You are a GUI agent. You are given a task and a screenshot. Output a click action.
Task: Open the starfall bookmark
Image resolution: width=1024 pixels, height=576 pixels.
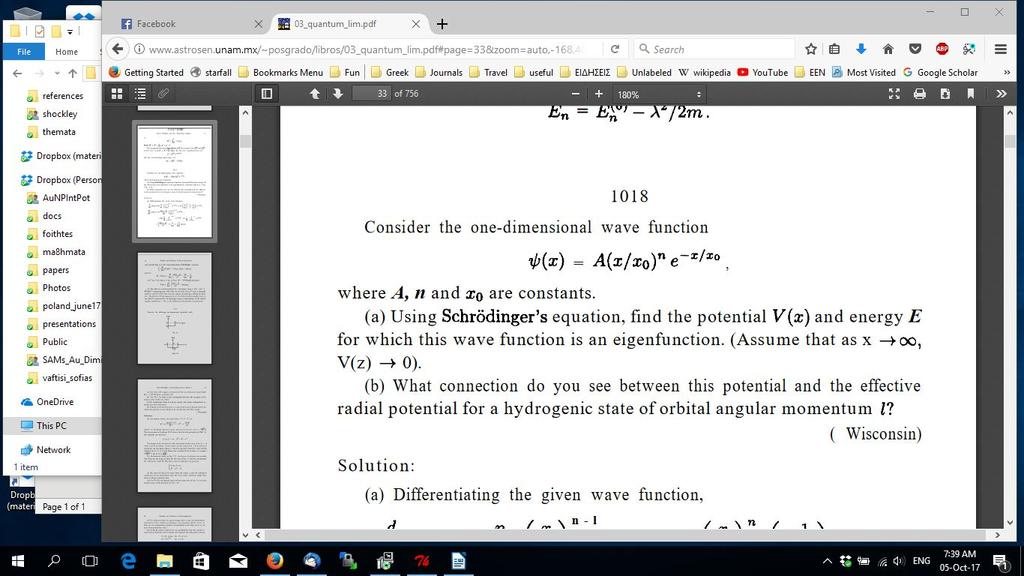click(211, 72)
